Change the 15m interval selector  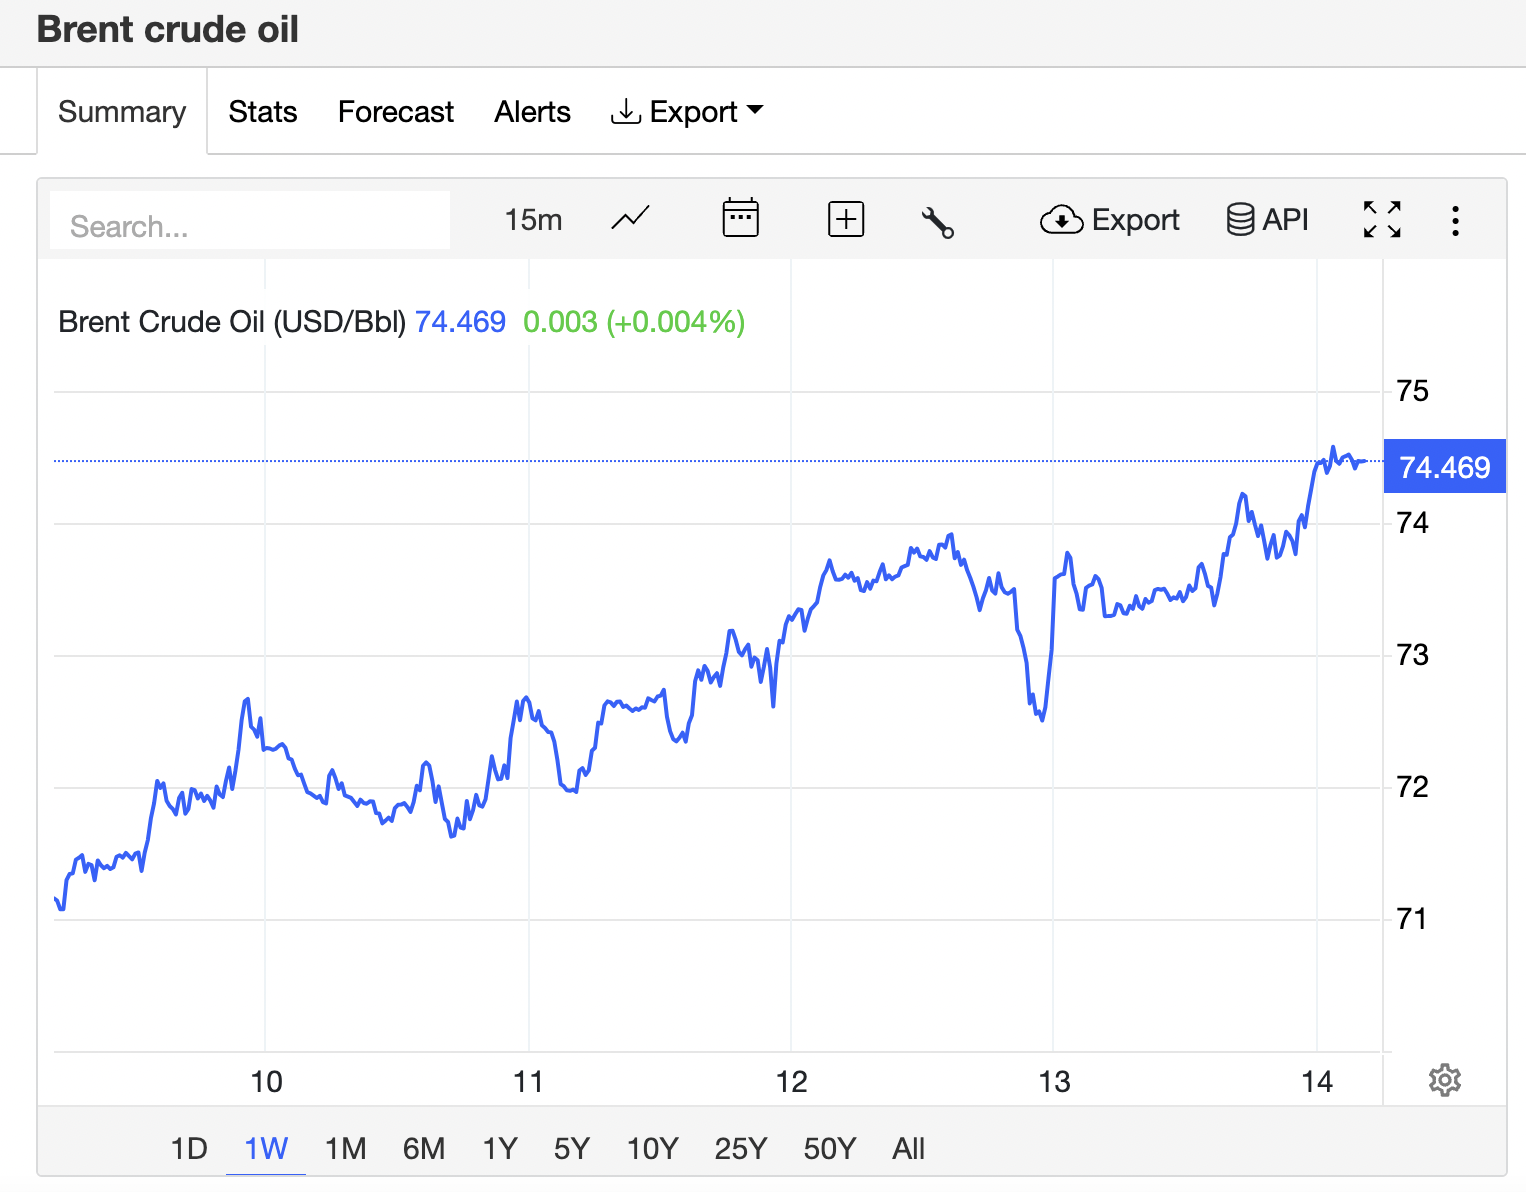[x=533, y=219]
